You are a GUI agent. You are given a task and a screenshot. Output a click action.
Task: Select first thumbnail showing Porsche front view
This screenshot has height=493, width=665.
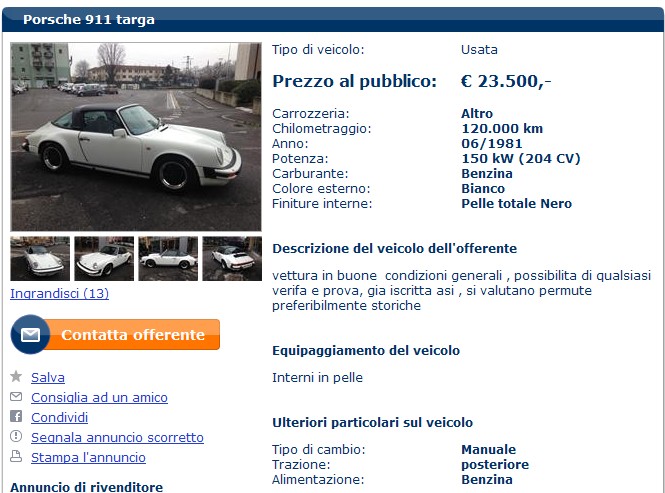[x=40, y=258]
